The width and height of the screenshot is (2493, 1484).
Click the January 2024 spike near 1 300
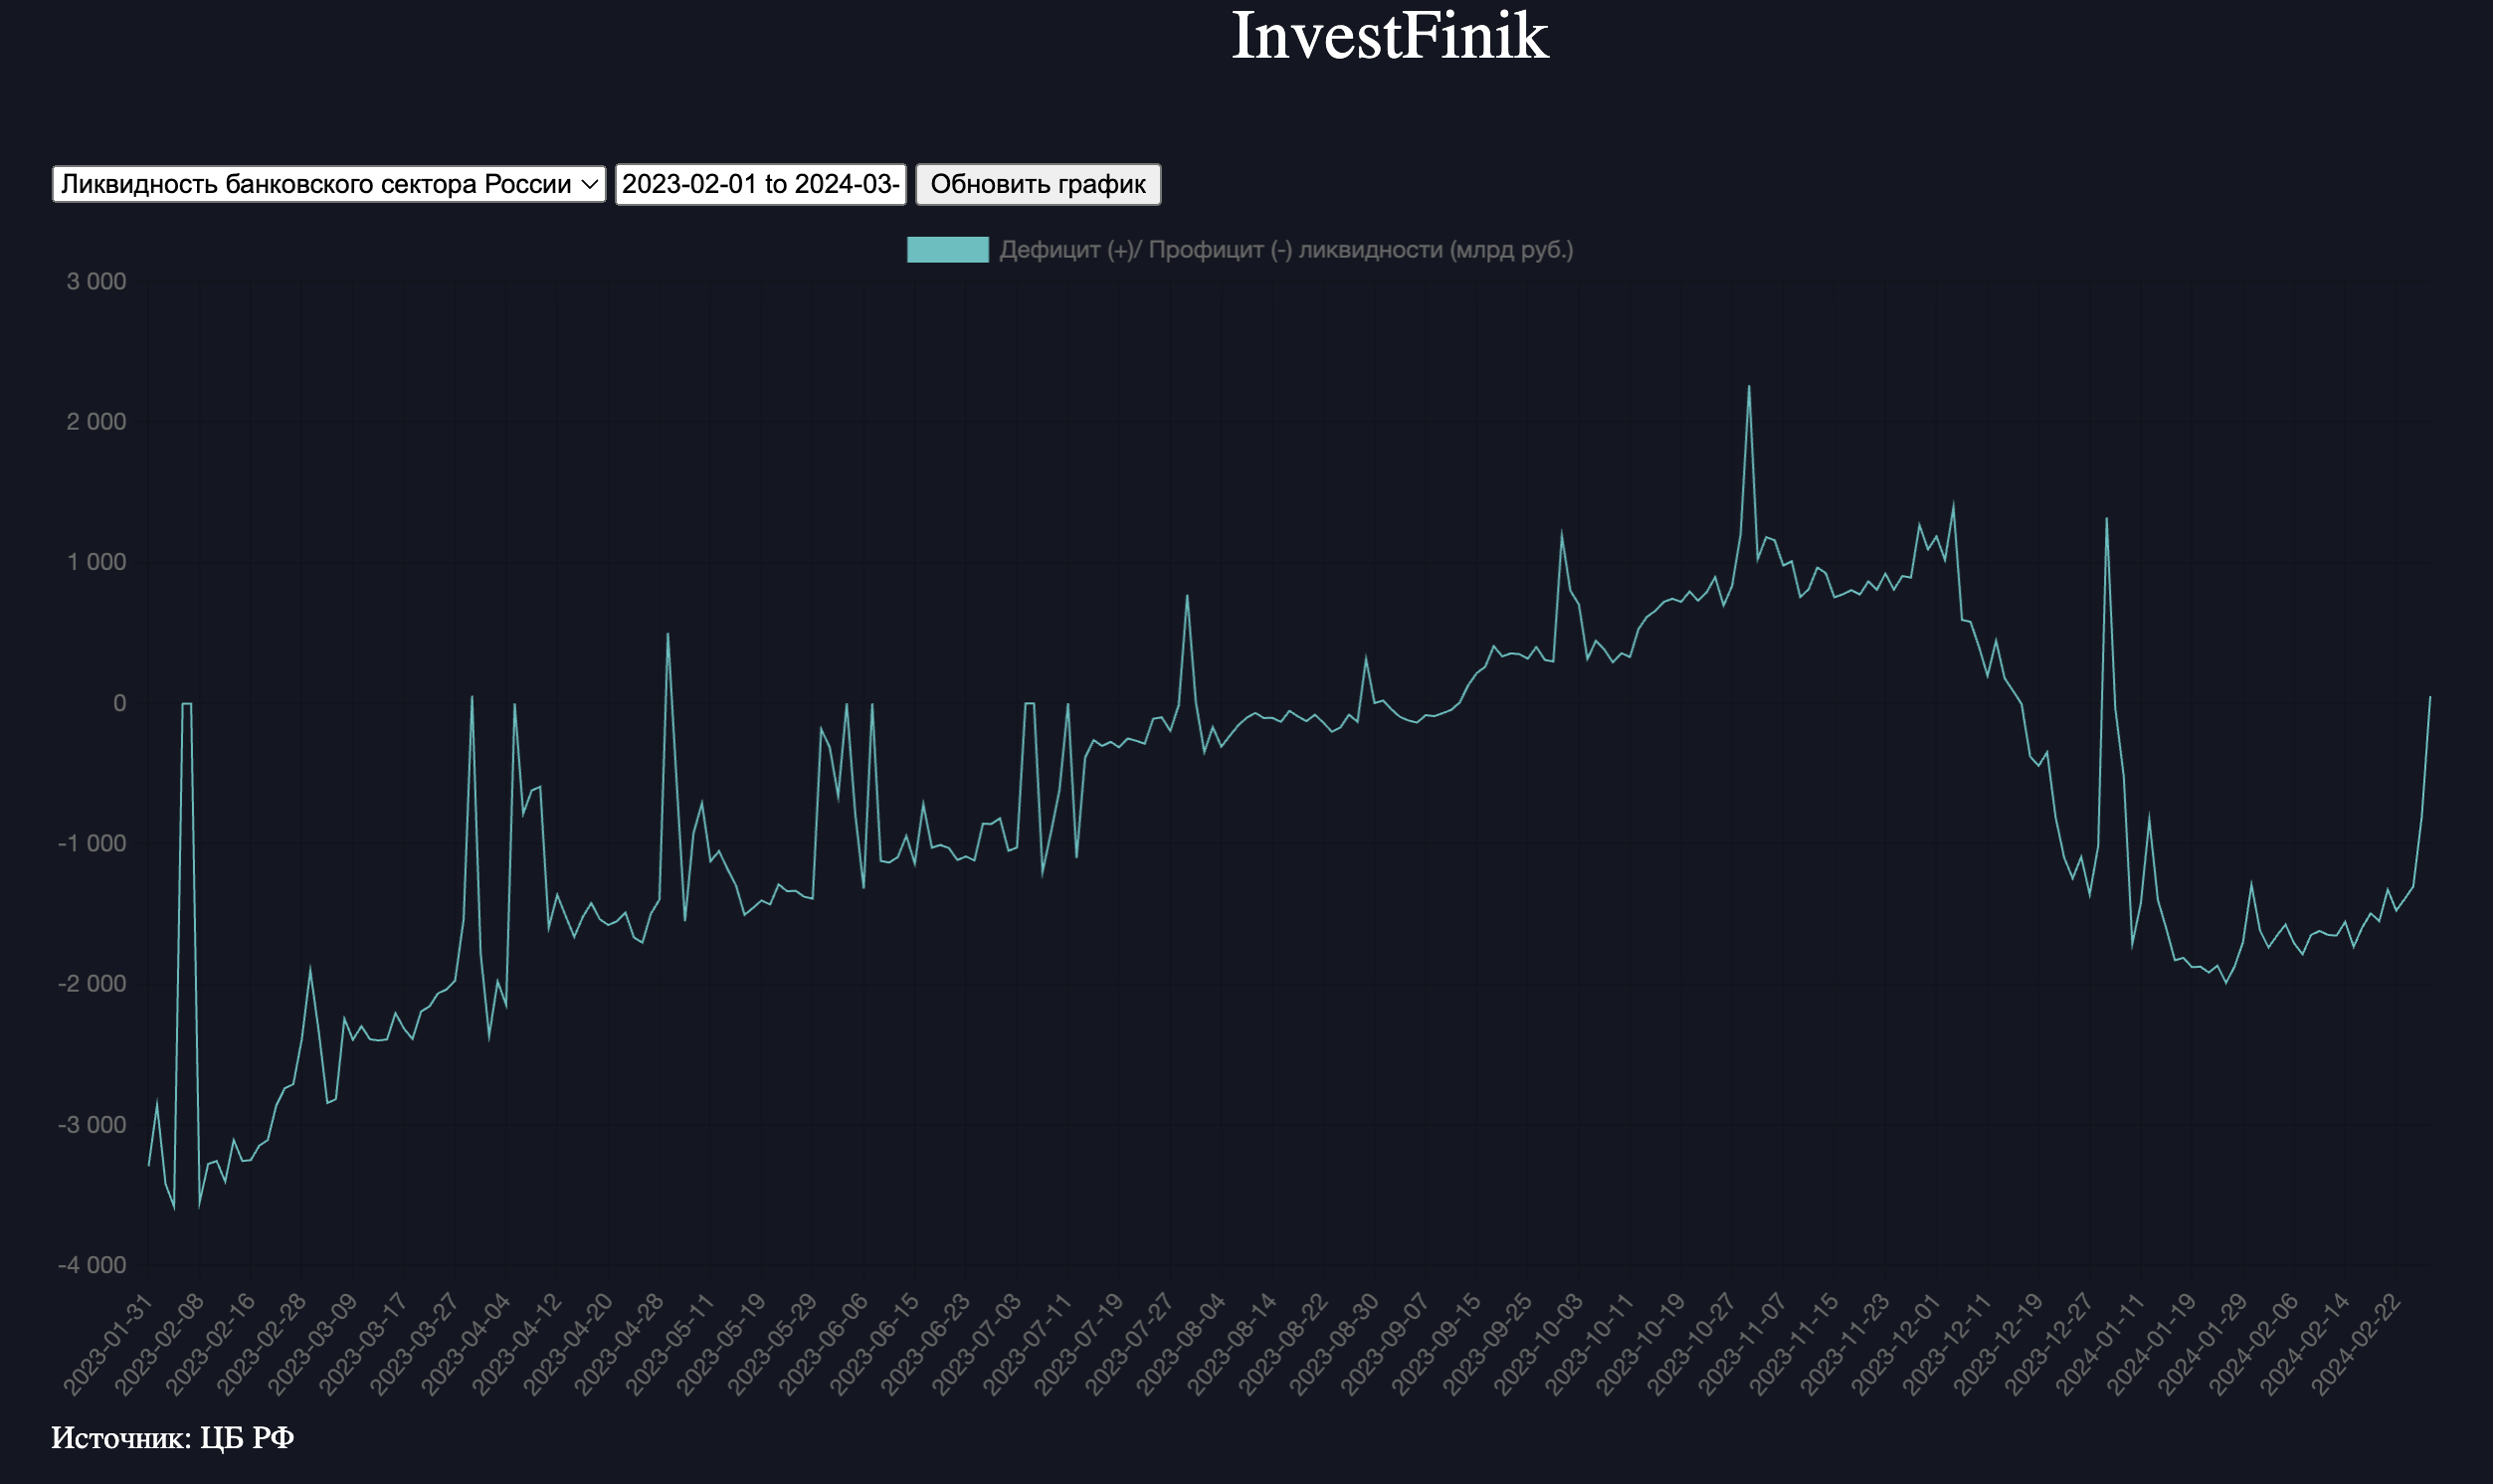point(2106,518)
